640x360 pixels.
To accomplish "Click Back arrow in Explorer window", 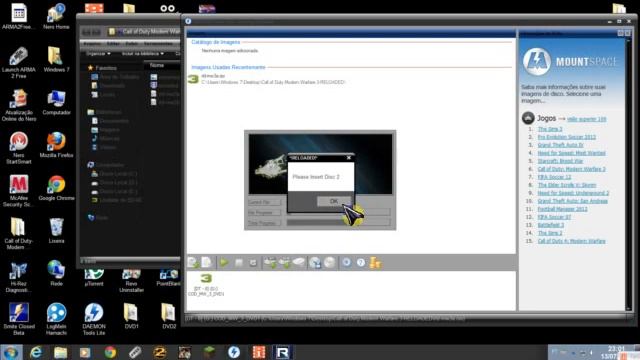I will 86,31.
